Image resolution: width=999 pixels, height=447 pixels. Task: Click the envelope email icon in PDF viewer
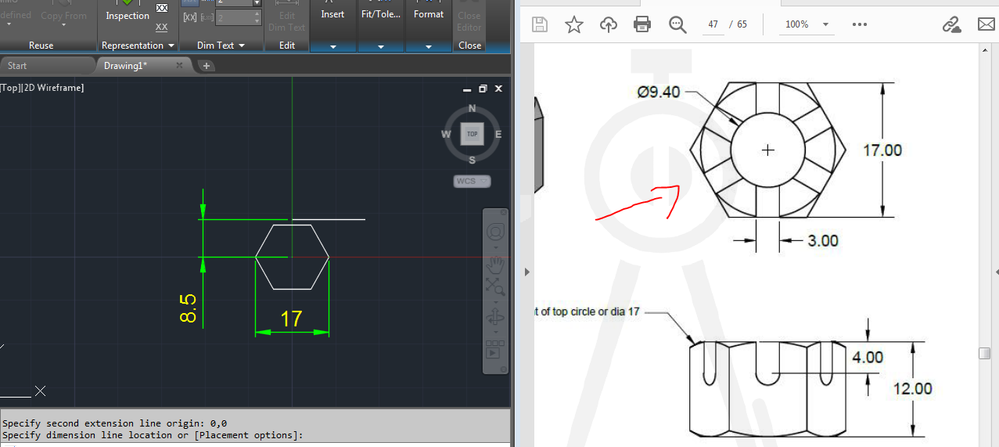click(x=986, y=25)
